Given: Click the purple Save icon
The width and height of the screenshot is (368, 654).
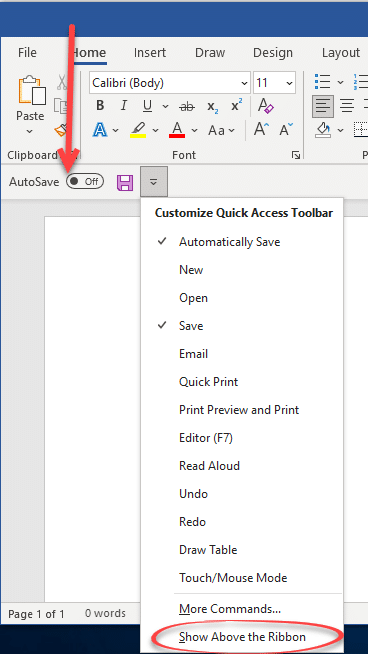Looking at the screenshot, I should tap(125, 182).
